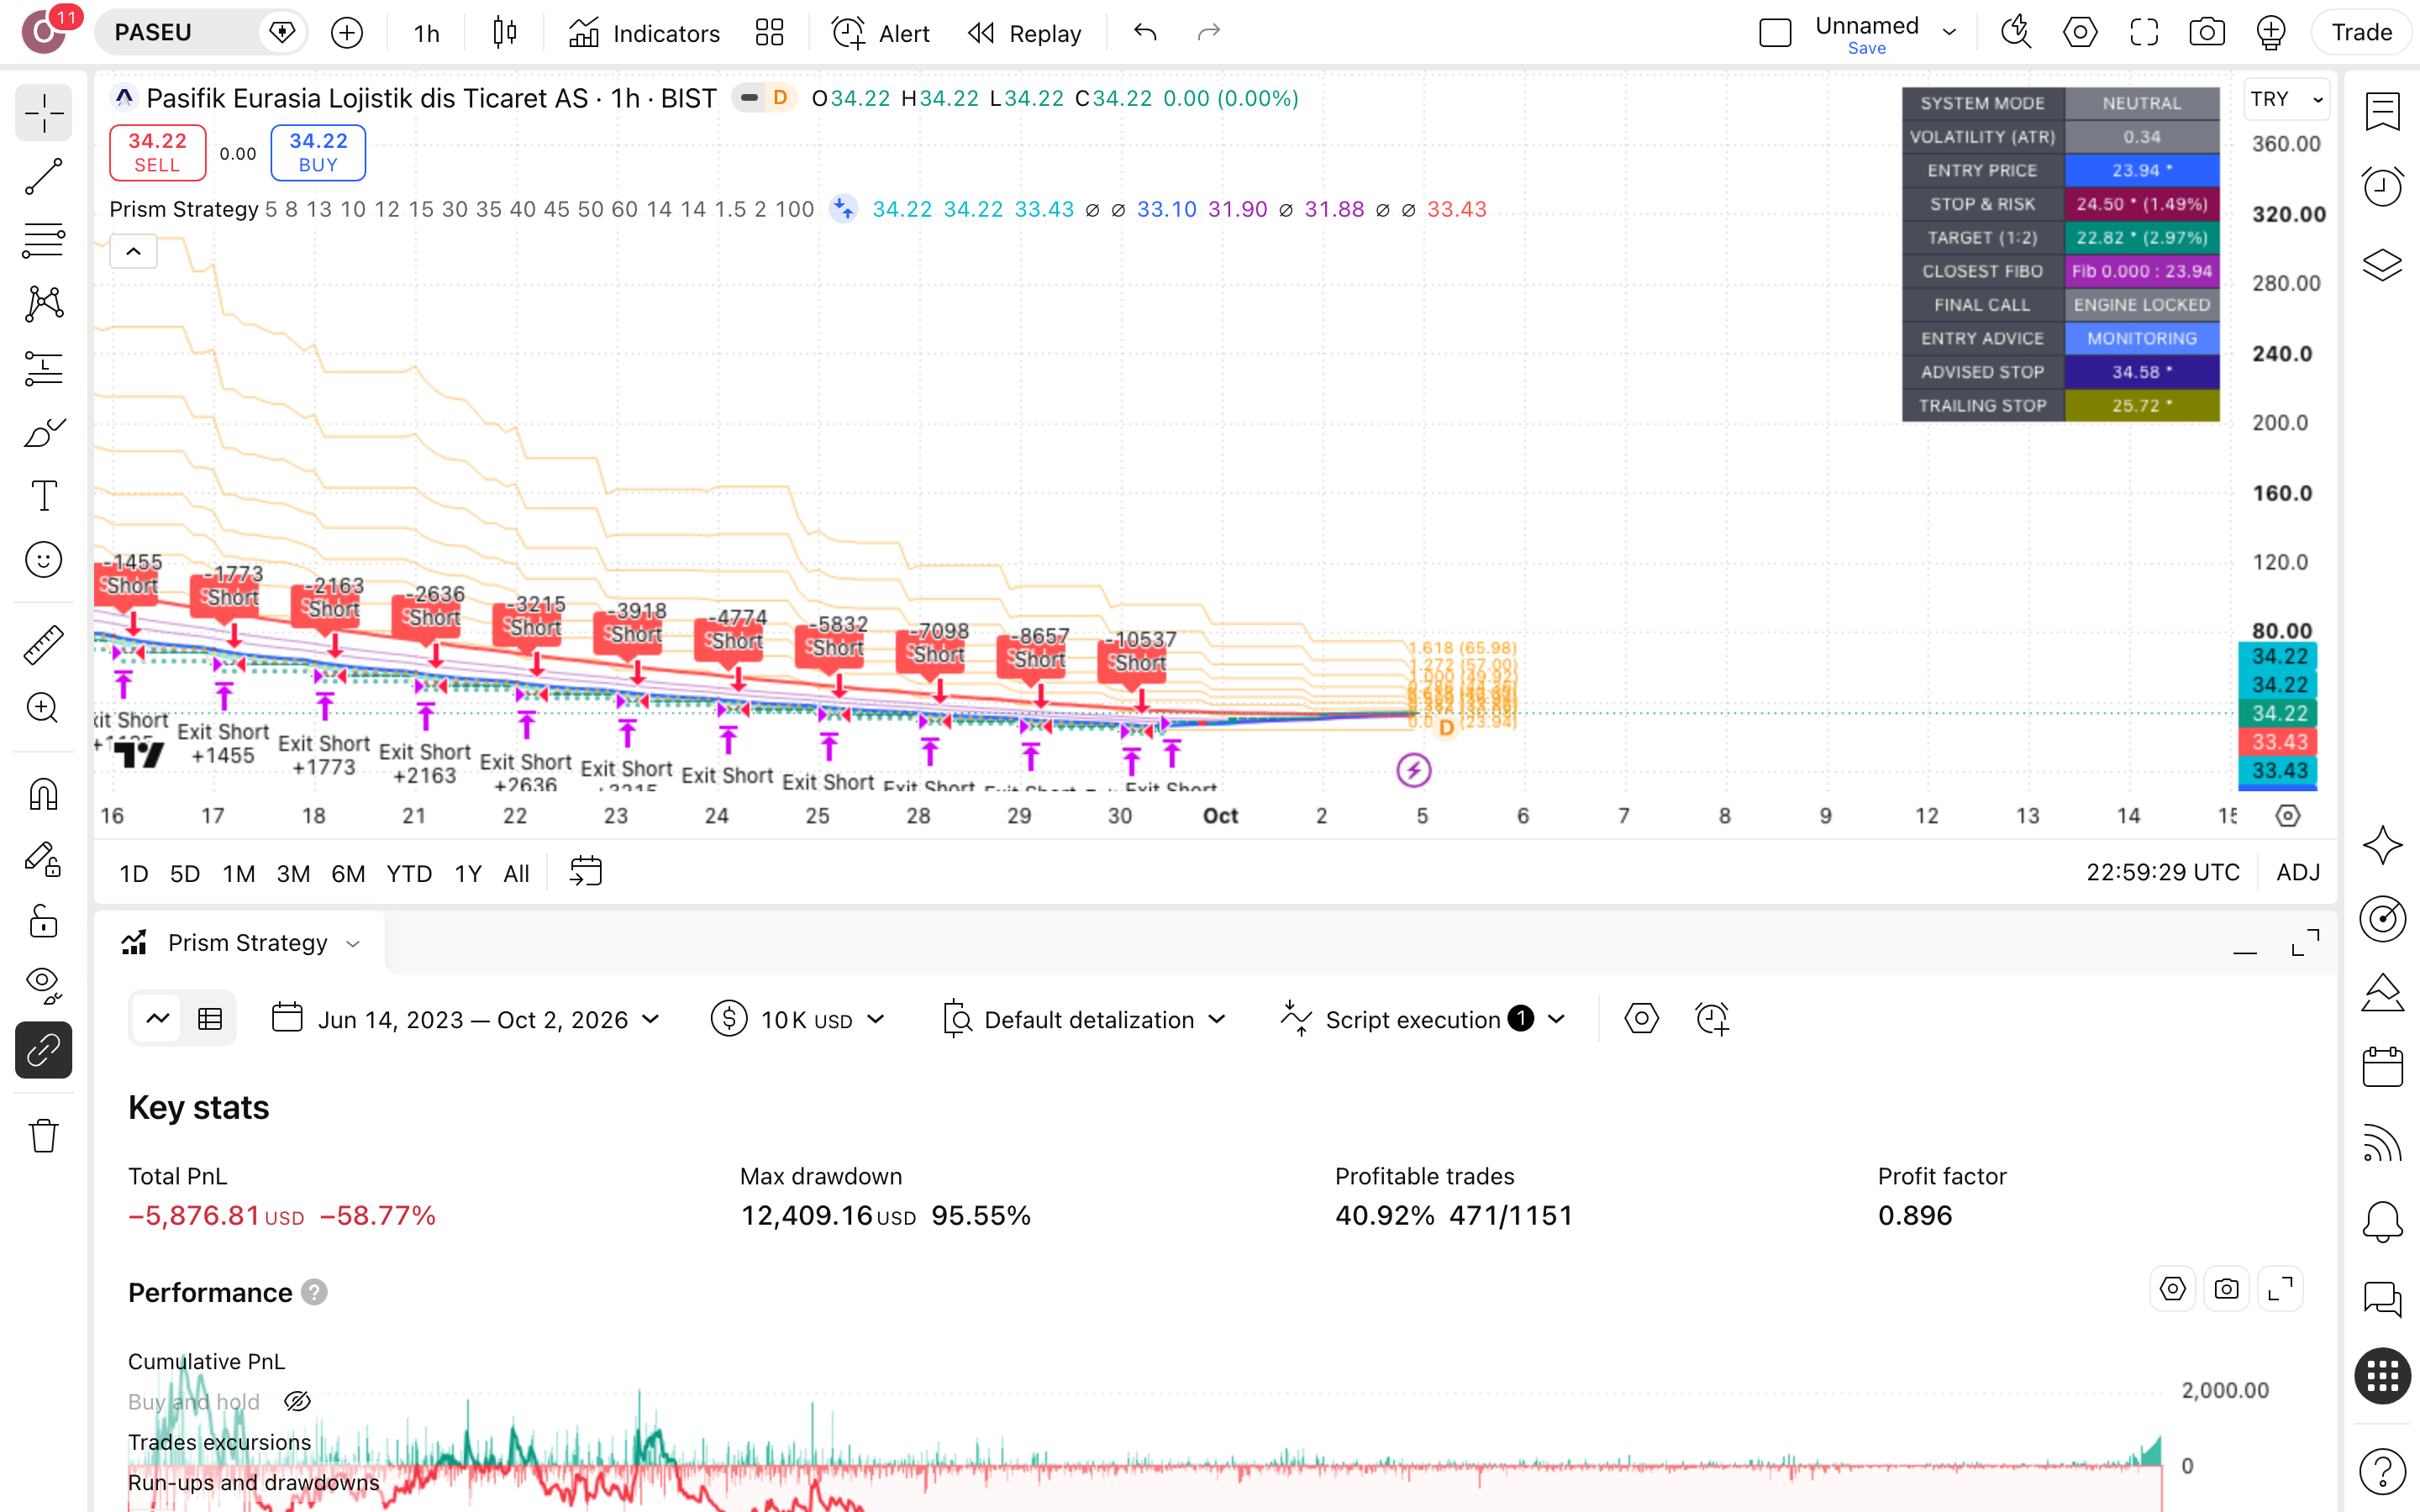This screenshot has width=2420, height=1512.
Task: Toggle lock all drawing tools
Action: pos(43,921)
